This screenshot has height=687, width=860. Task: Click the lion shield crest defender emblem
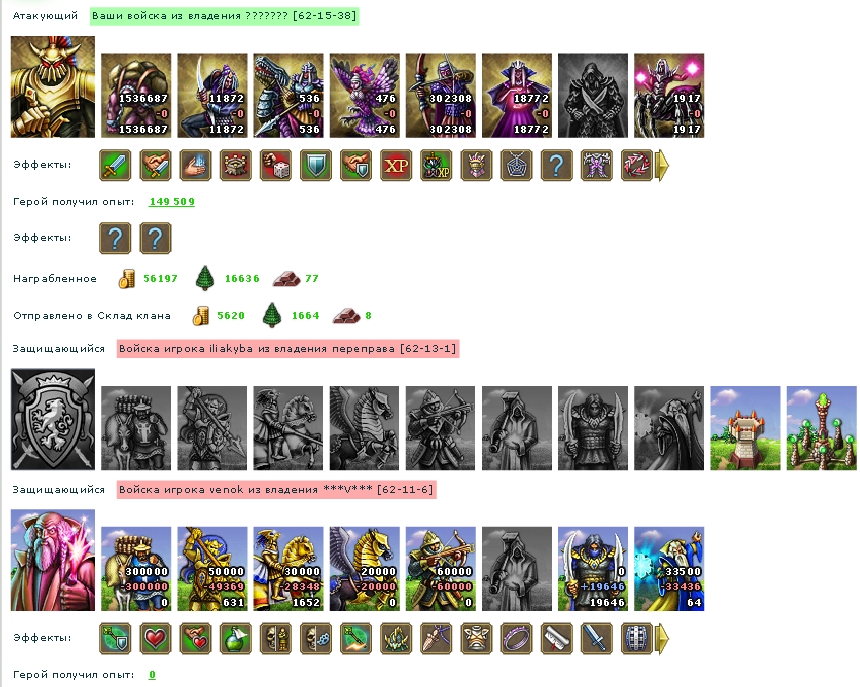[53, 419]
